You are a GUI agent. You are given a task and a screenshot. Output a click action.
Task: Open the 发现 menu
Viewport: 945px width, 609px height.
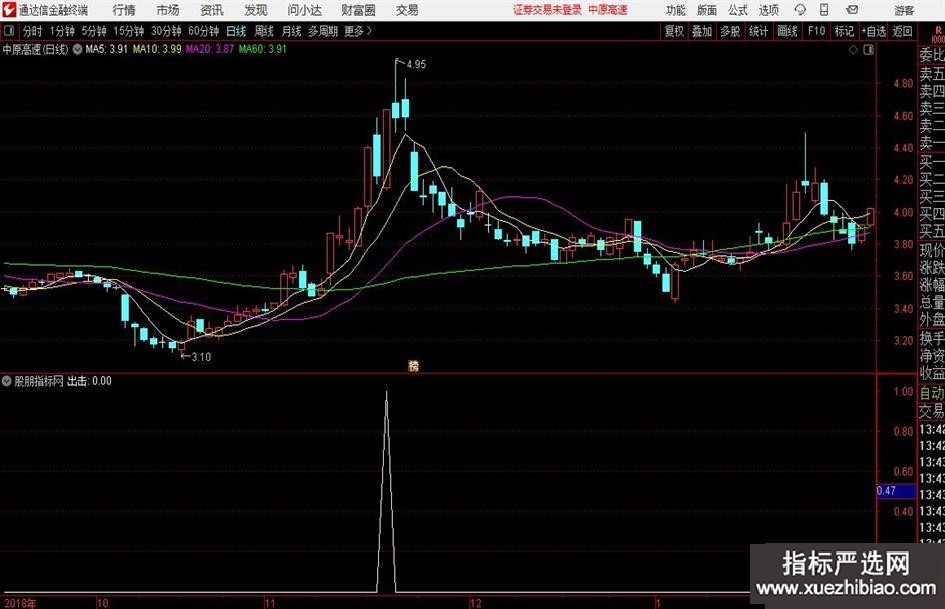(256, 10)
